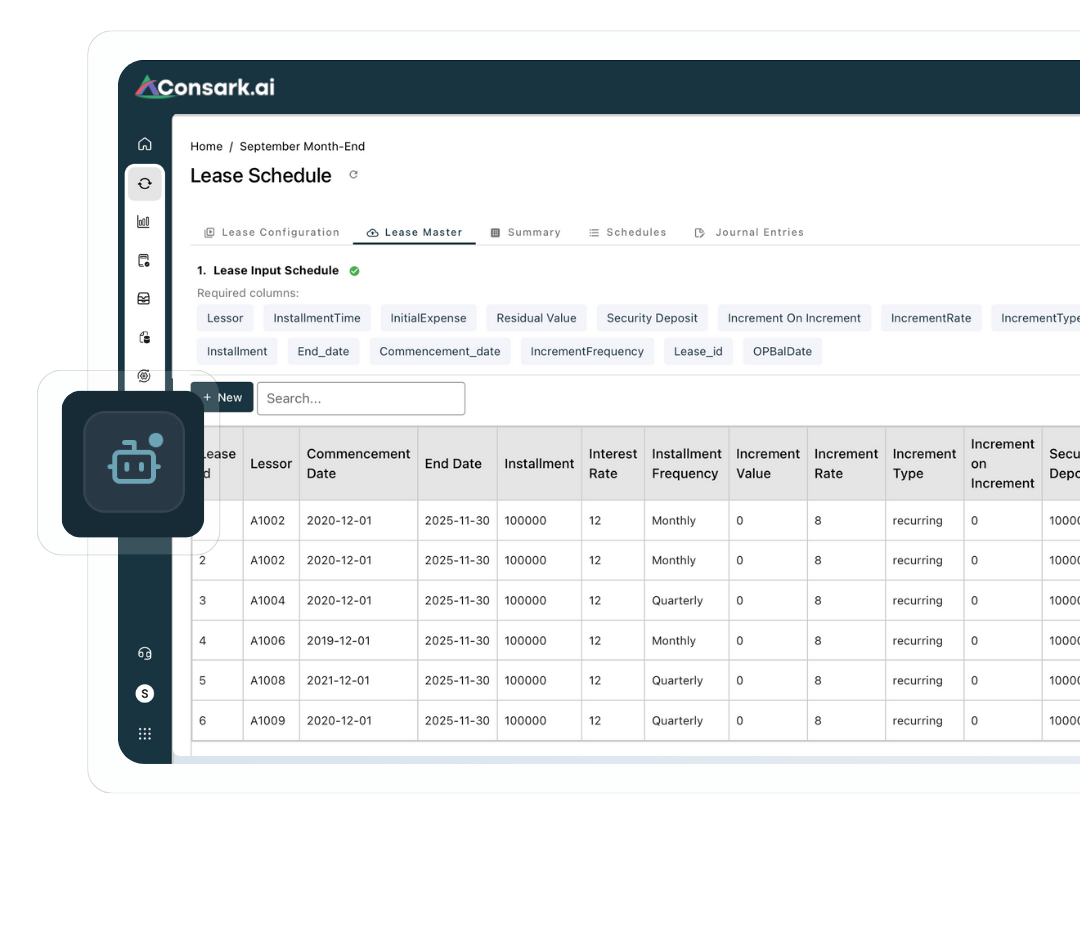Switch to the Journal Entries tab
The height and width of the screenshot is (947, 1080).
pos(749,232)
